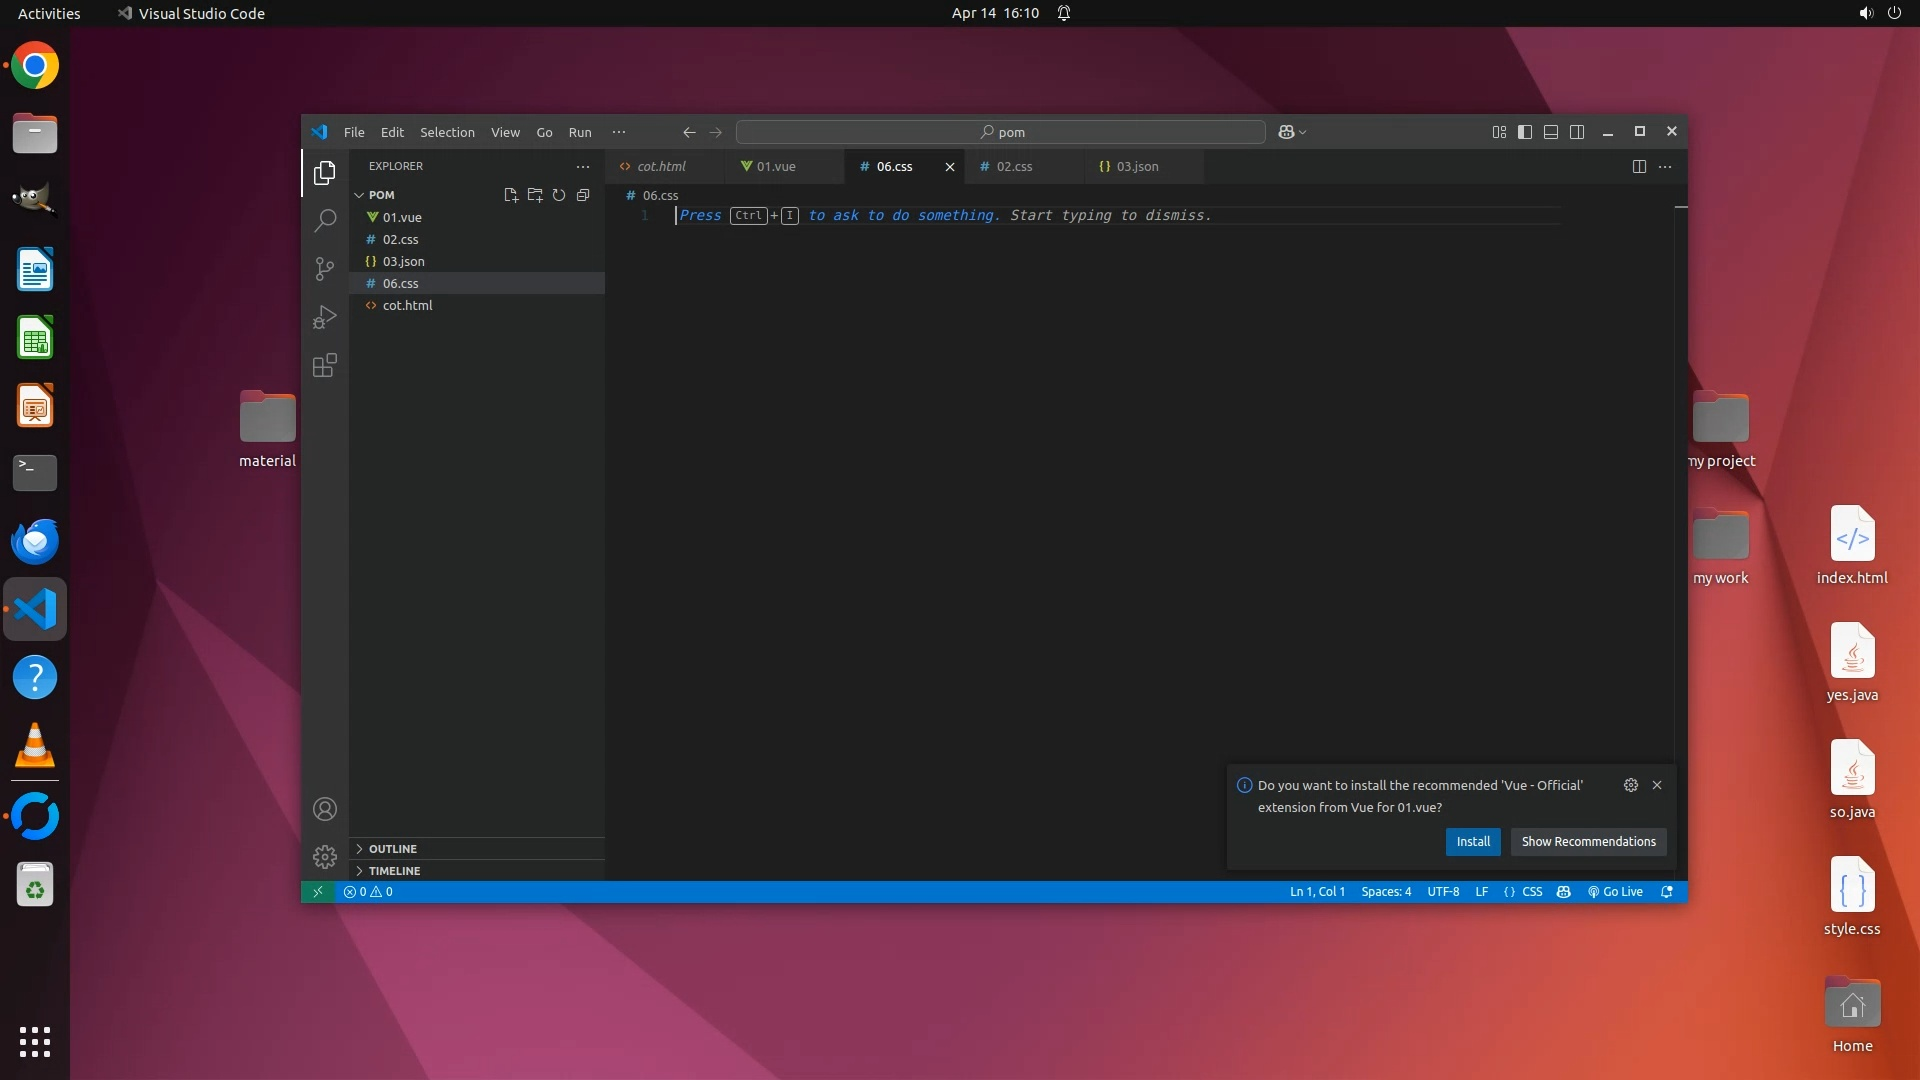The image size is (1920, 1080).
Task: Toggle the bottom panel visibility
Action: pos(1551,132)
